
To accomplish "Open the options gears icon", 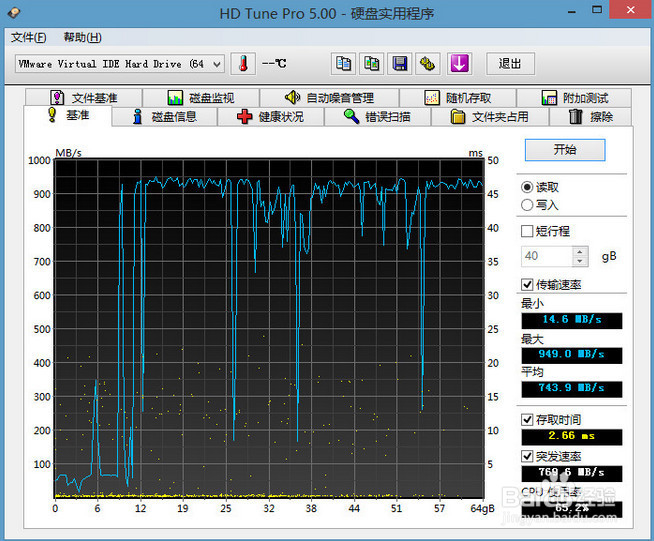I will (428, 64).
